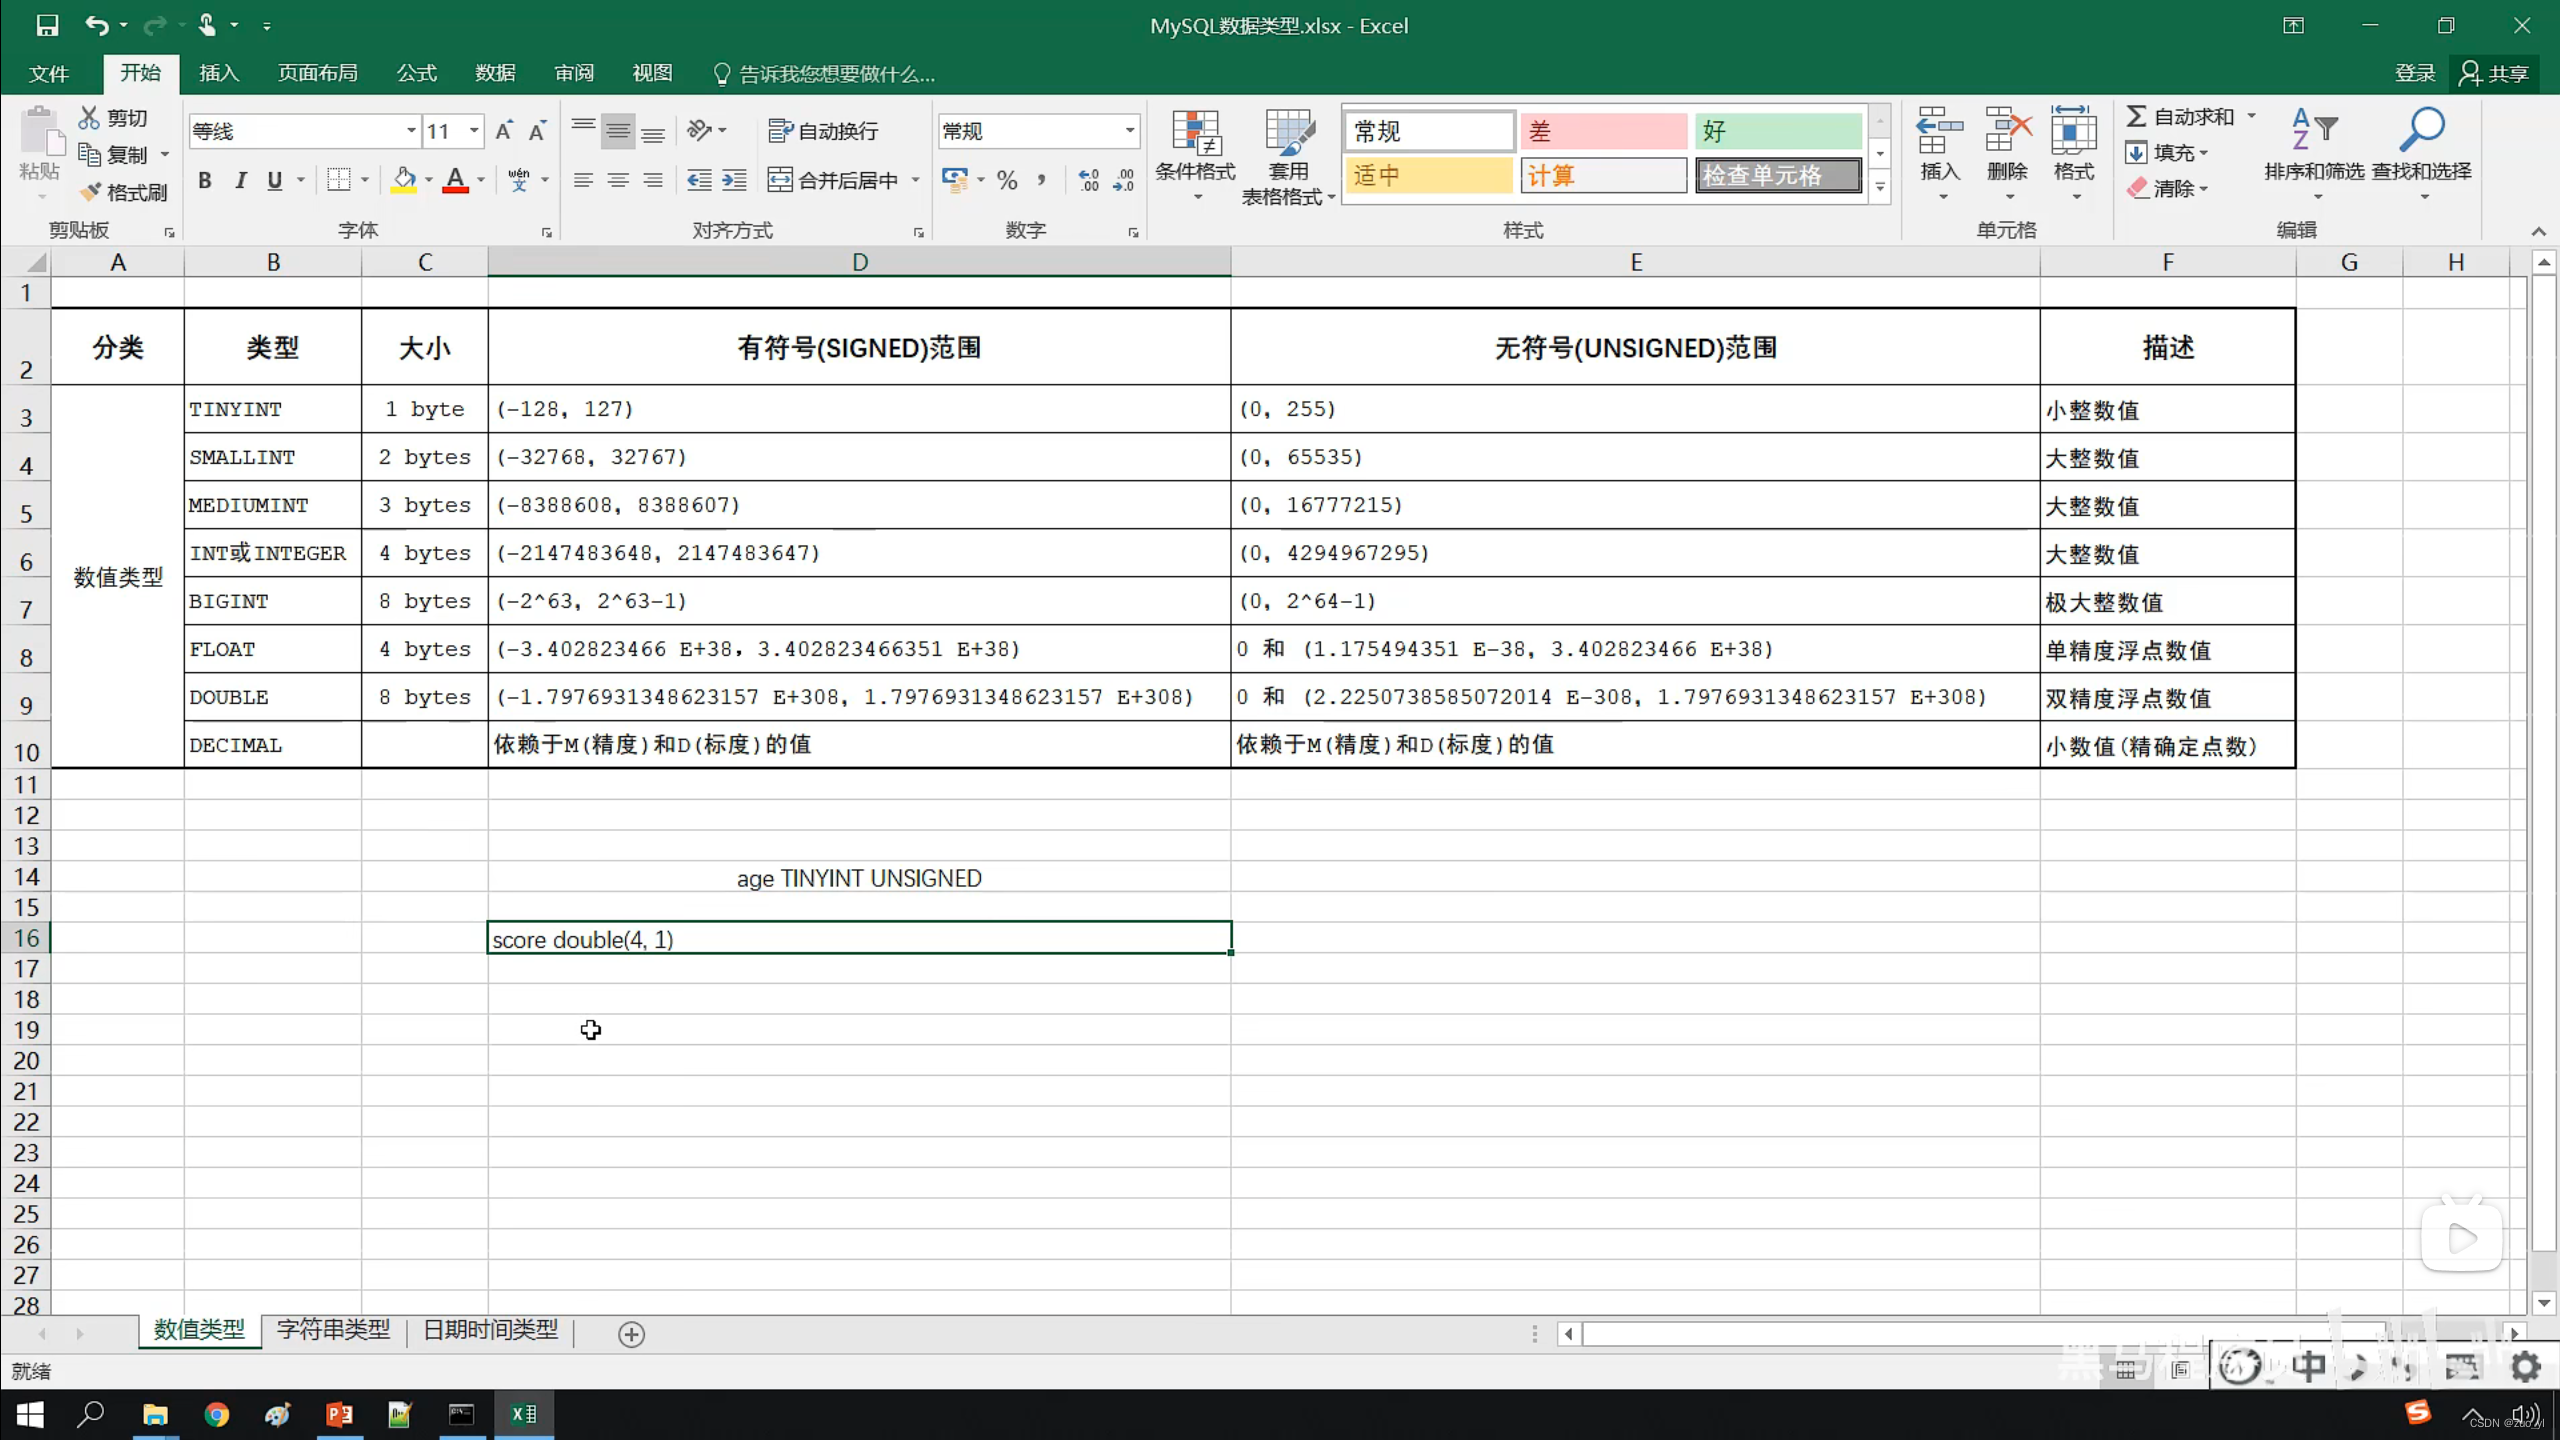2560x1440 pixels.
Task: Click the Share (共享) button
Action: click(x=2494, y=73)
